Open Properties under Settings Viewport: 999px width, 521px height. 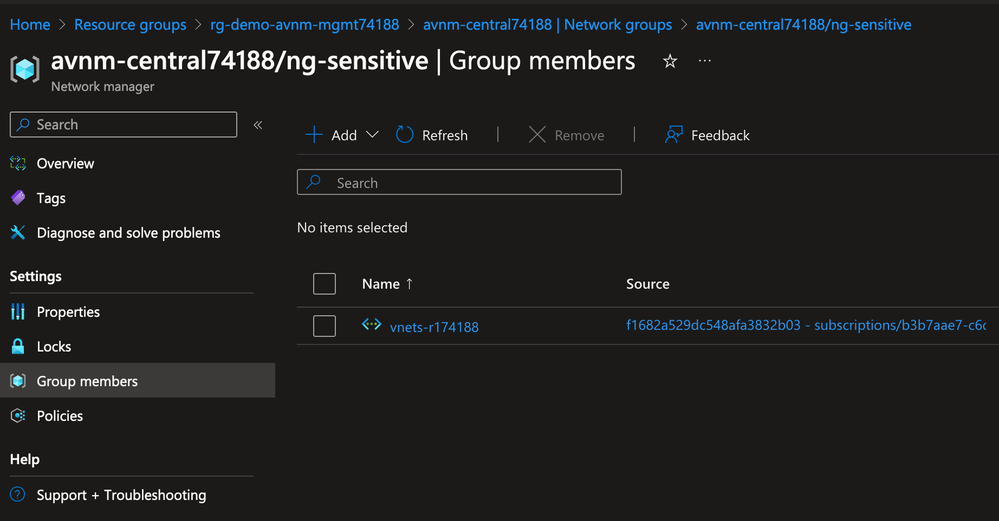pyautogui.click(x=68, y=312)
